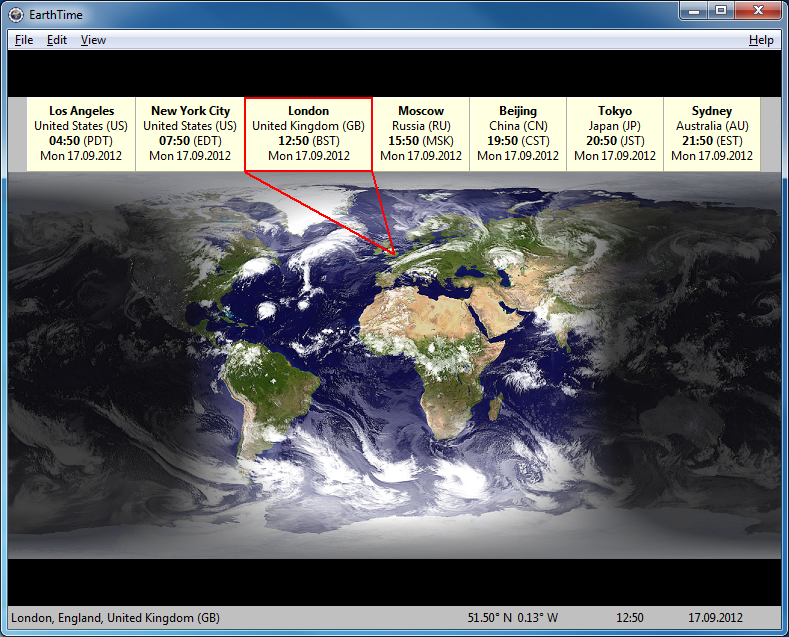The height and width of the screenshot is (637, 789).
Task: Click the 17.09.2012 date in status bar
Action: (x=717, y=618)
